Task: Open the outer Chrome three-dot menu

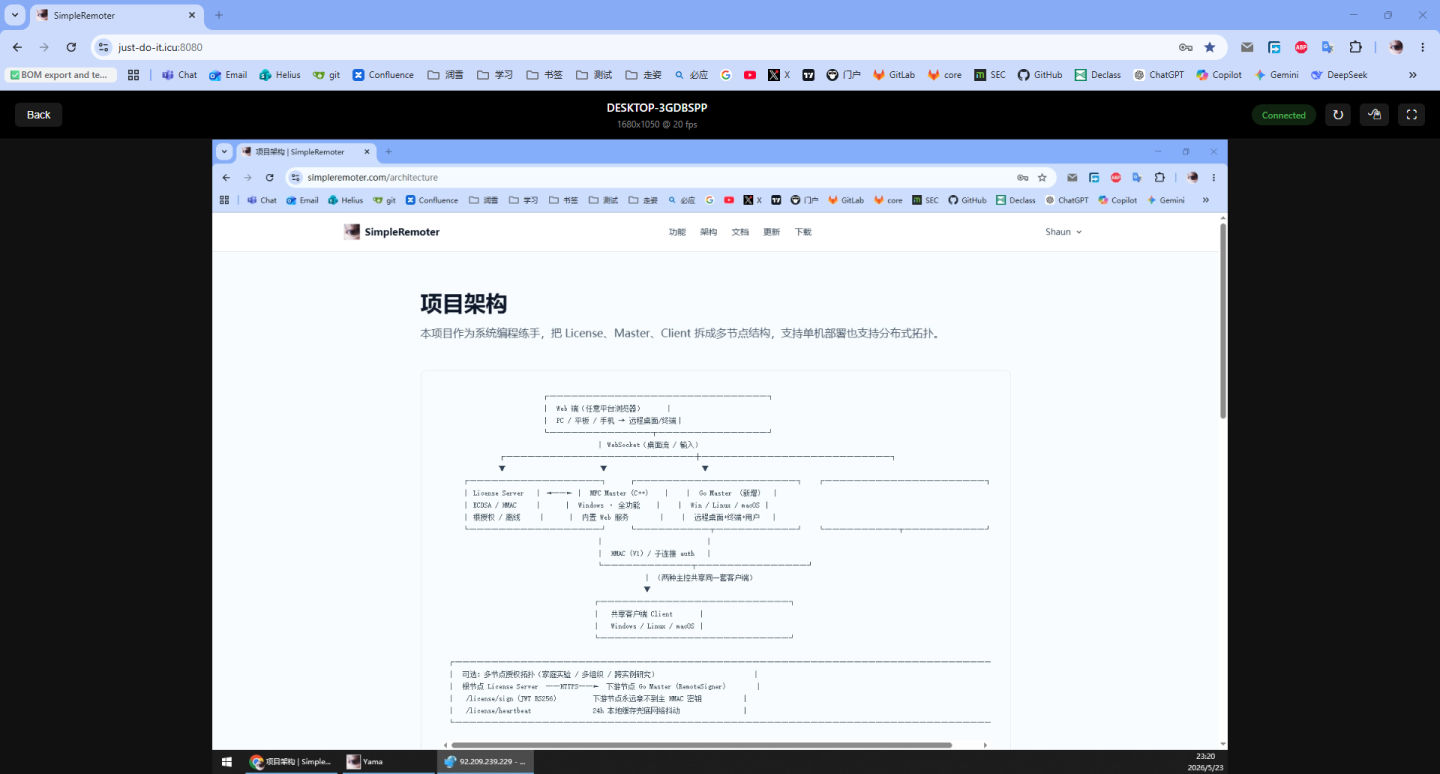Action: [x=1422, y=47]
